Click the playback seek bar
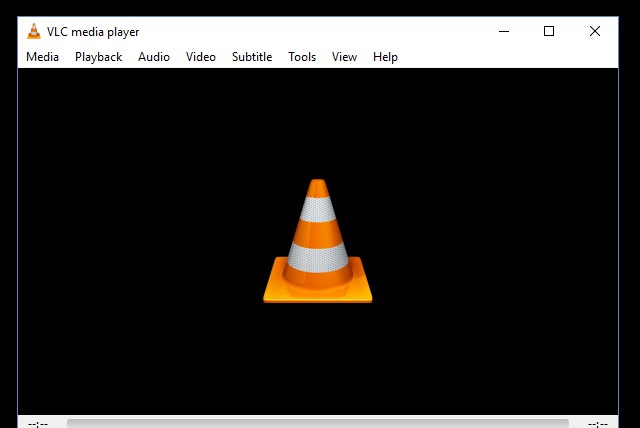Screen dimensions: 640x428 (318, 423)
